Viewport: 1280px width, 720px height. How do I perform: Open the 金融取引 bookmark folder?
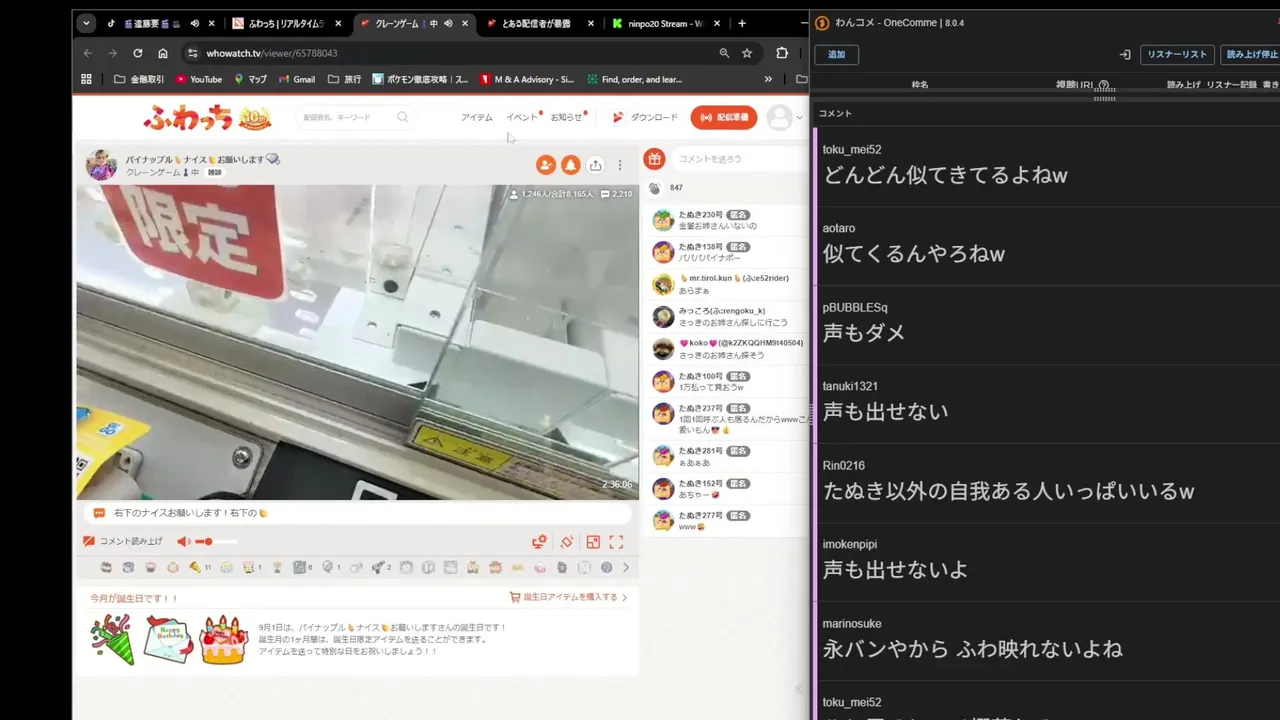point(139,79)
